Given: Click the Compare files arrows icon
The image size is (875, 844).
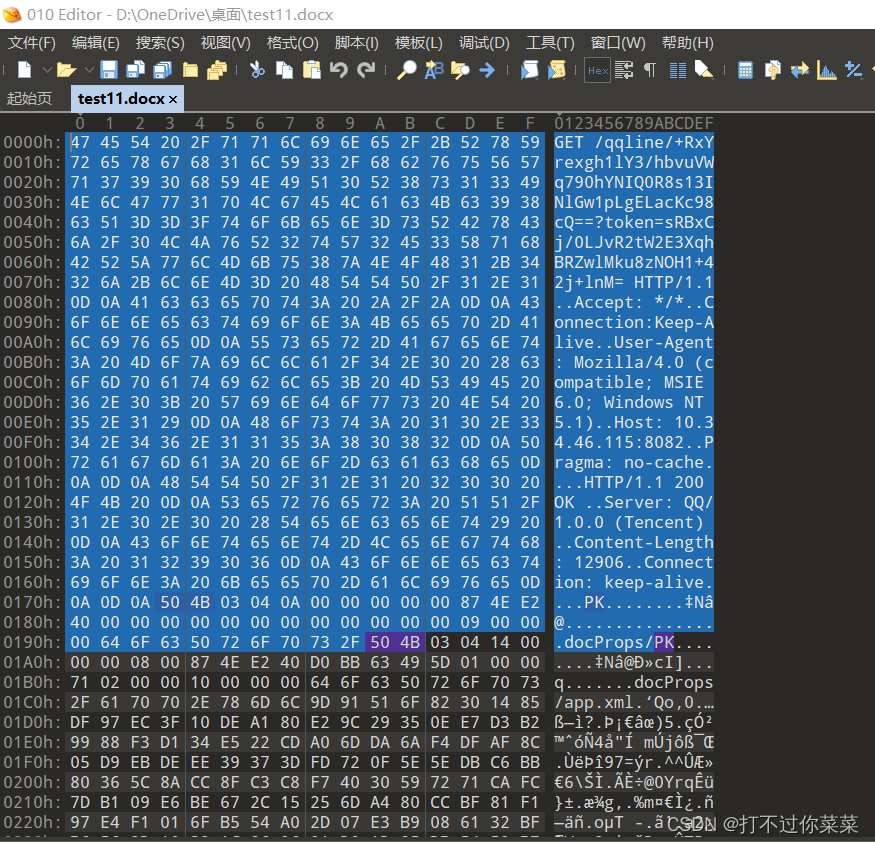Looking at the screenshot, I should point(799,70).
